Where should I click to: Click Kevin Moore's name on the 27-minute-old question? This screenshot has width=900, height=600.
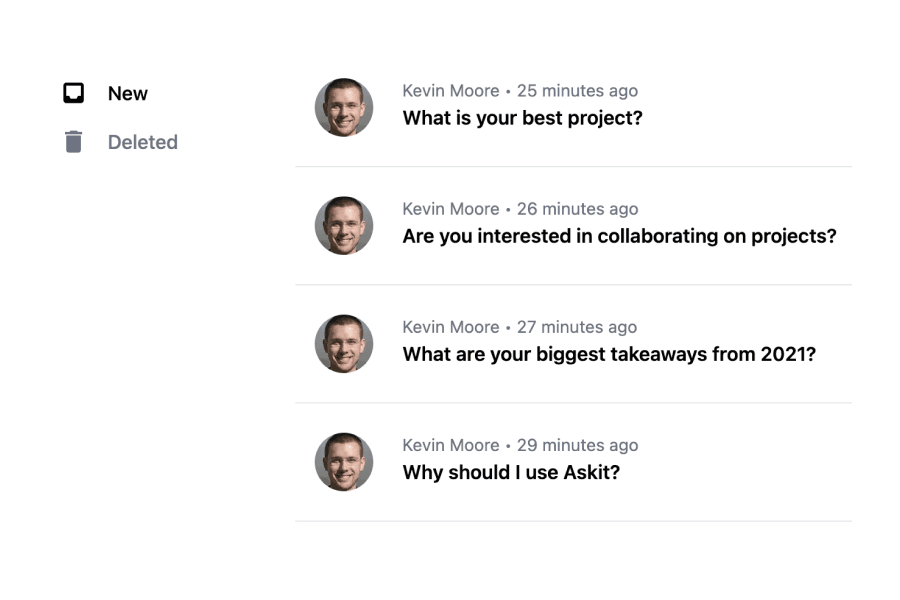click(450, 327)
